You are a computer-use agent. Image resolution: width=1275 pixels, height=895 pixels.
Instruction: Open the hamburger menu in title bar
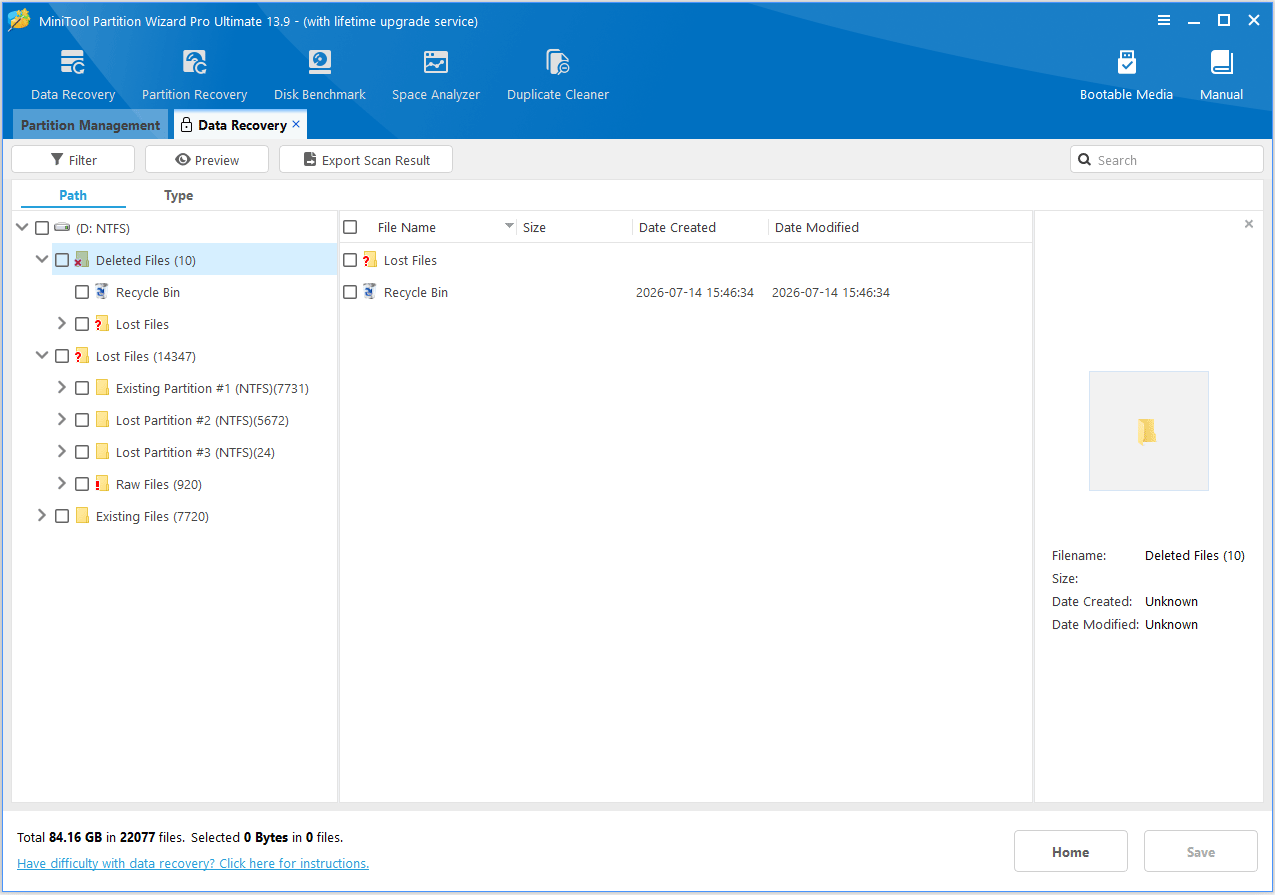1164,20
